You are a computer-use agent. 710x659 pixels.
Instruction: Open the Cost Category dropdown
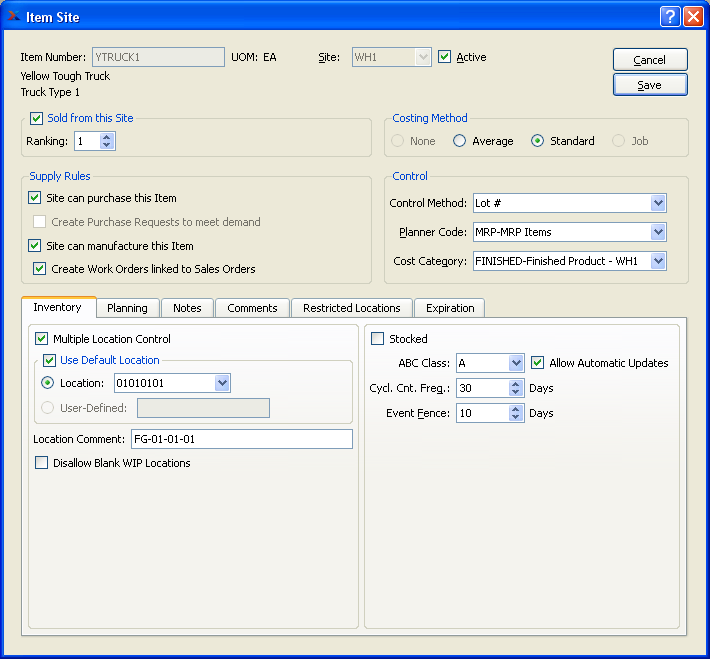657,261
